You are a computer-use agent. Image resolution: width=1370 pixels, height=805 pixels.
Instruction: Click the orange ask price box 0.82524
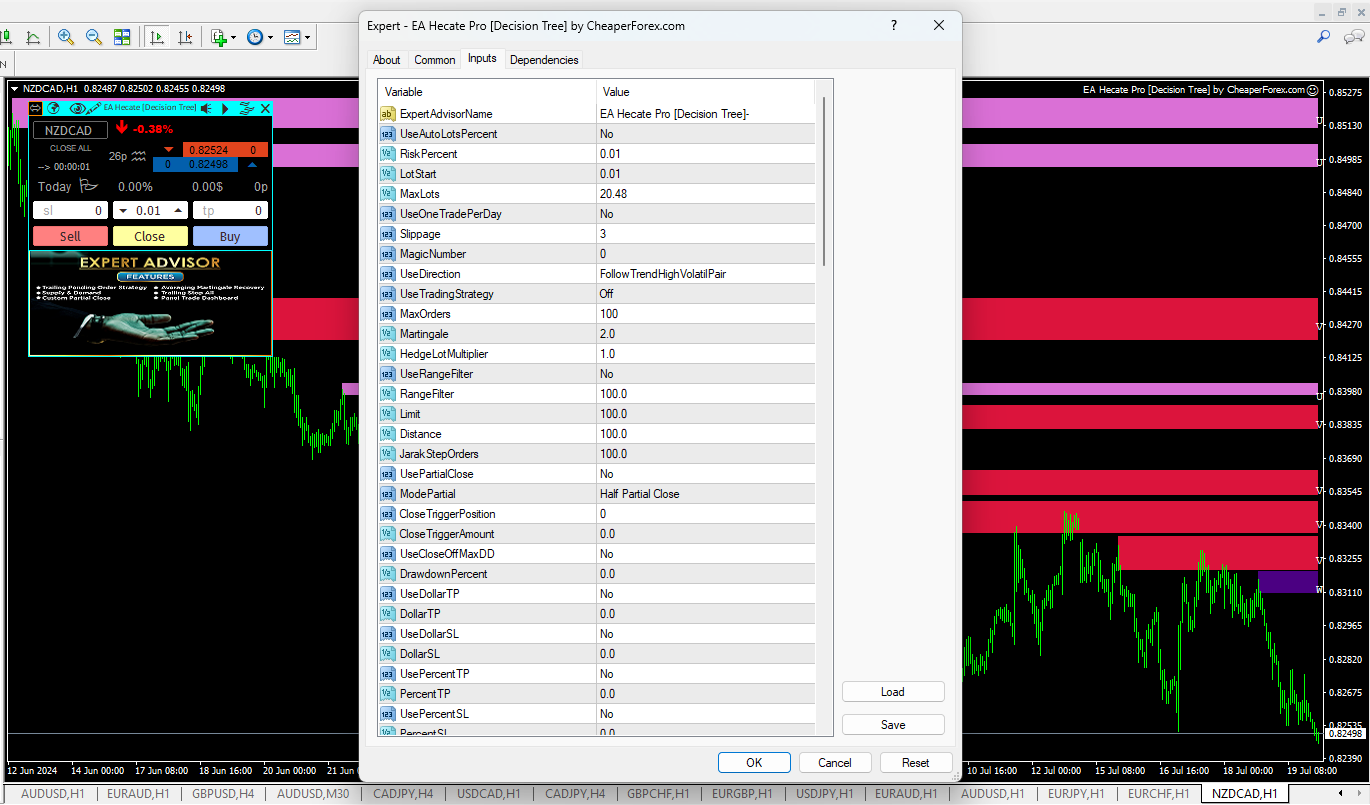225,150
